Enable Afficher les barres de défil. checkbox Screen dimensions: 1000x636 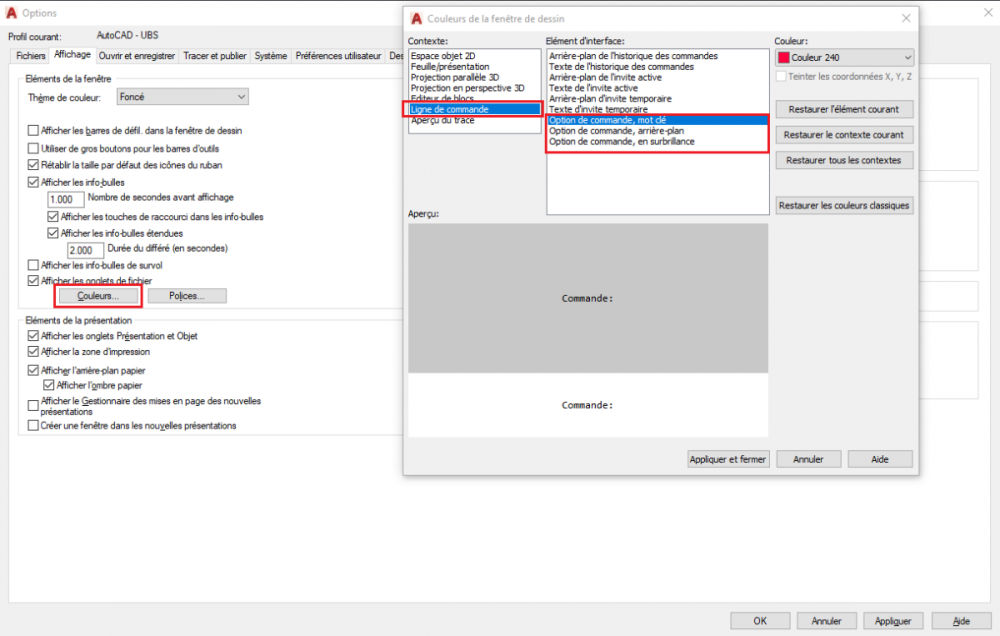tap(33, 130)
